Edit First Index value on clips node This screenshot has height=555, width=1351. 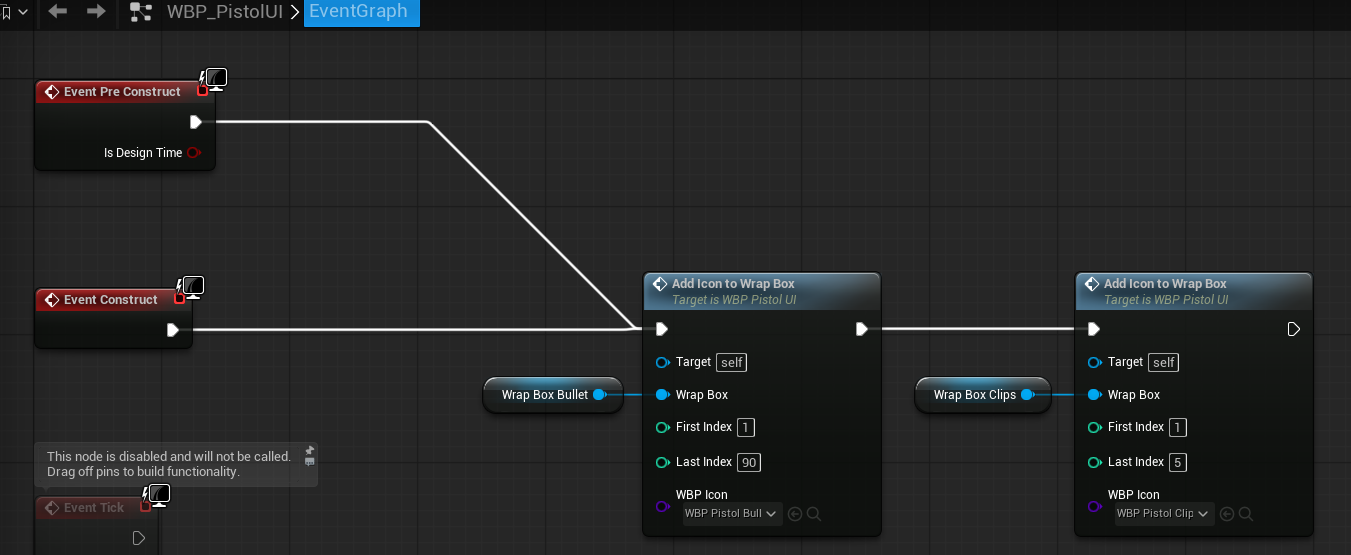(1178, 427)
